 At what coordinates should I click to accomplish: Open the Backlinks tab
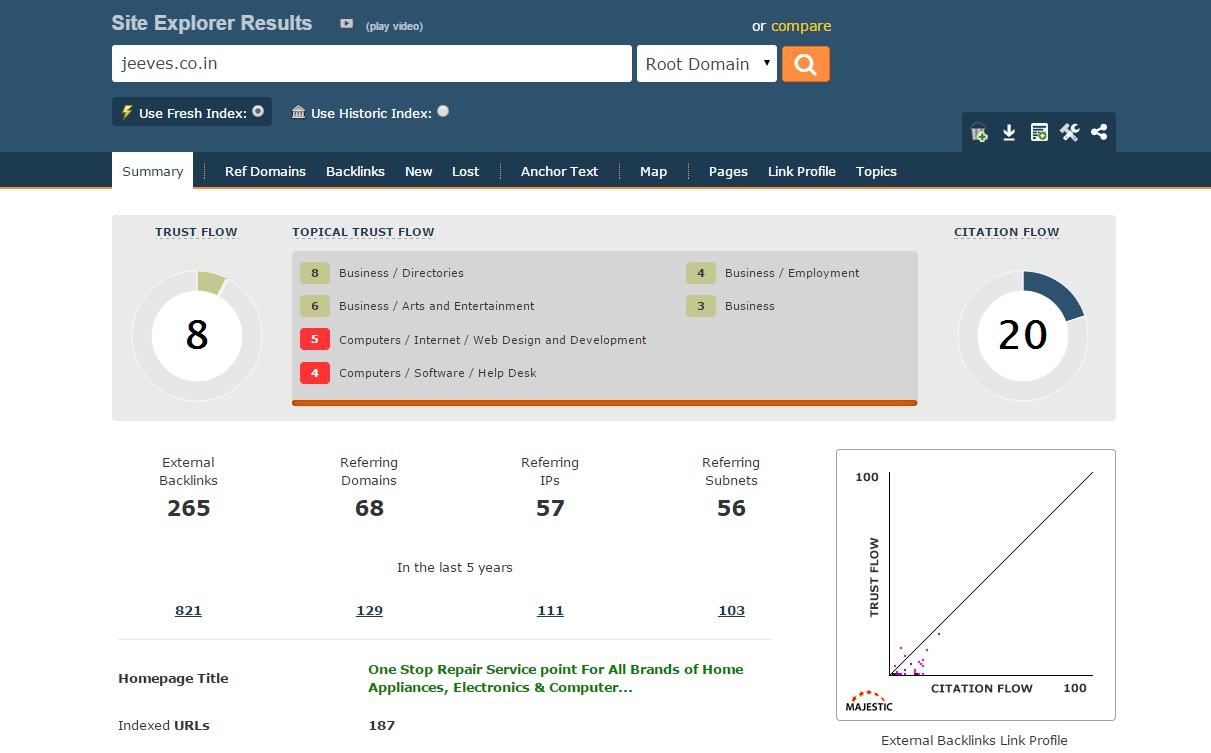tap(355, 171)
